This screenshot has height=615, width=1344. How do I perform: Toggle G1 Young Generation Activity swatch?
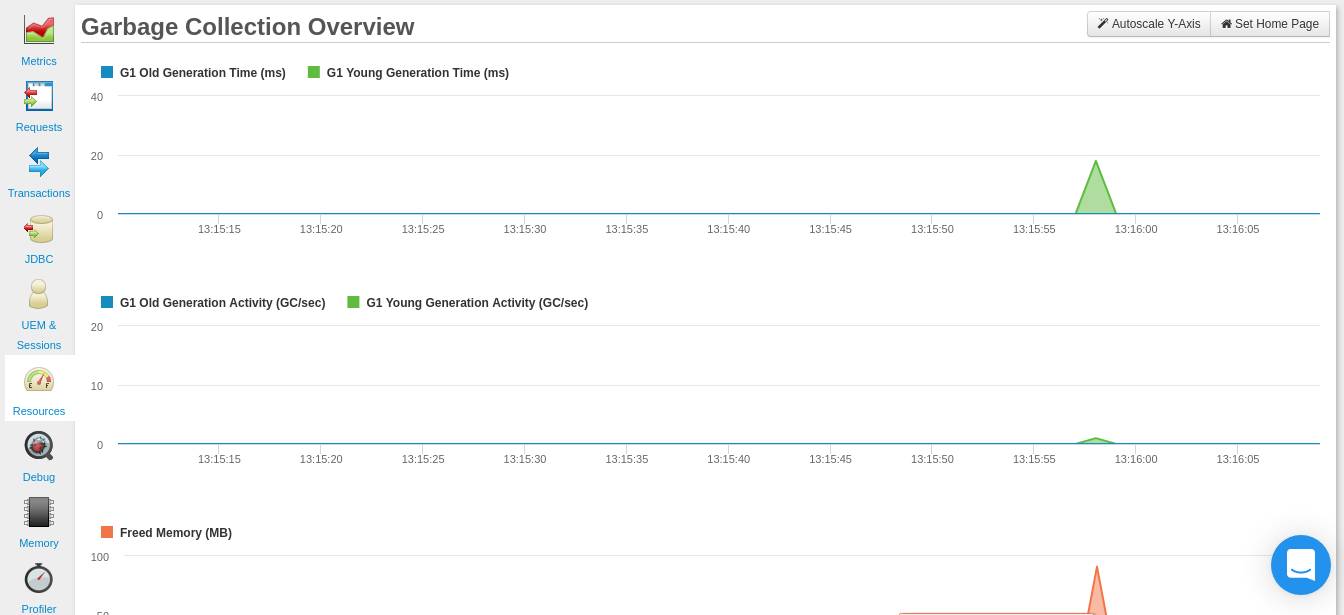tap(353, 302)
